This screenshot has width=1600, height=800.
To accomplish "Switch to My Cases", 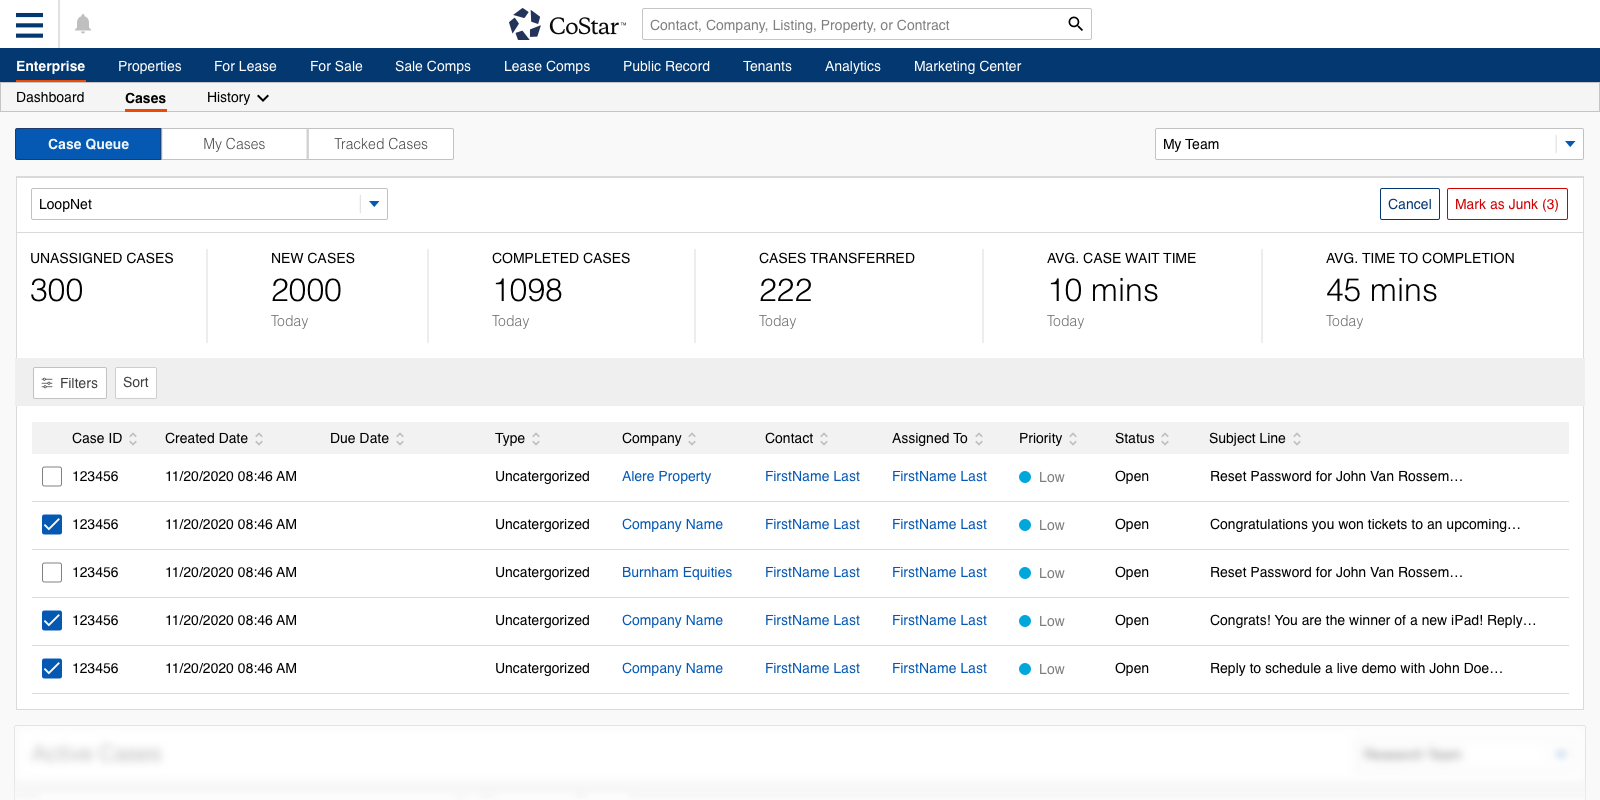I will [234, 144].
